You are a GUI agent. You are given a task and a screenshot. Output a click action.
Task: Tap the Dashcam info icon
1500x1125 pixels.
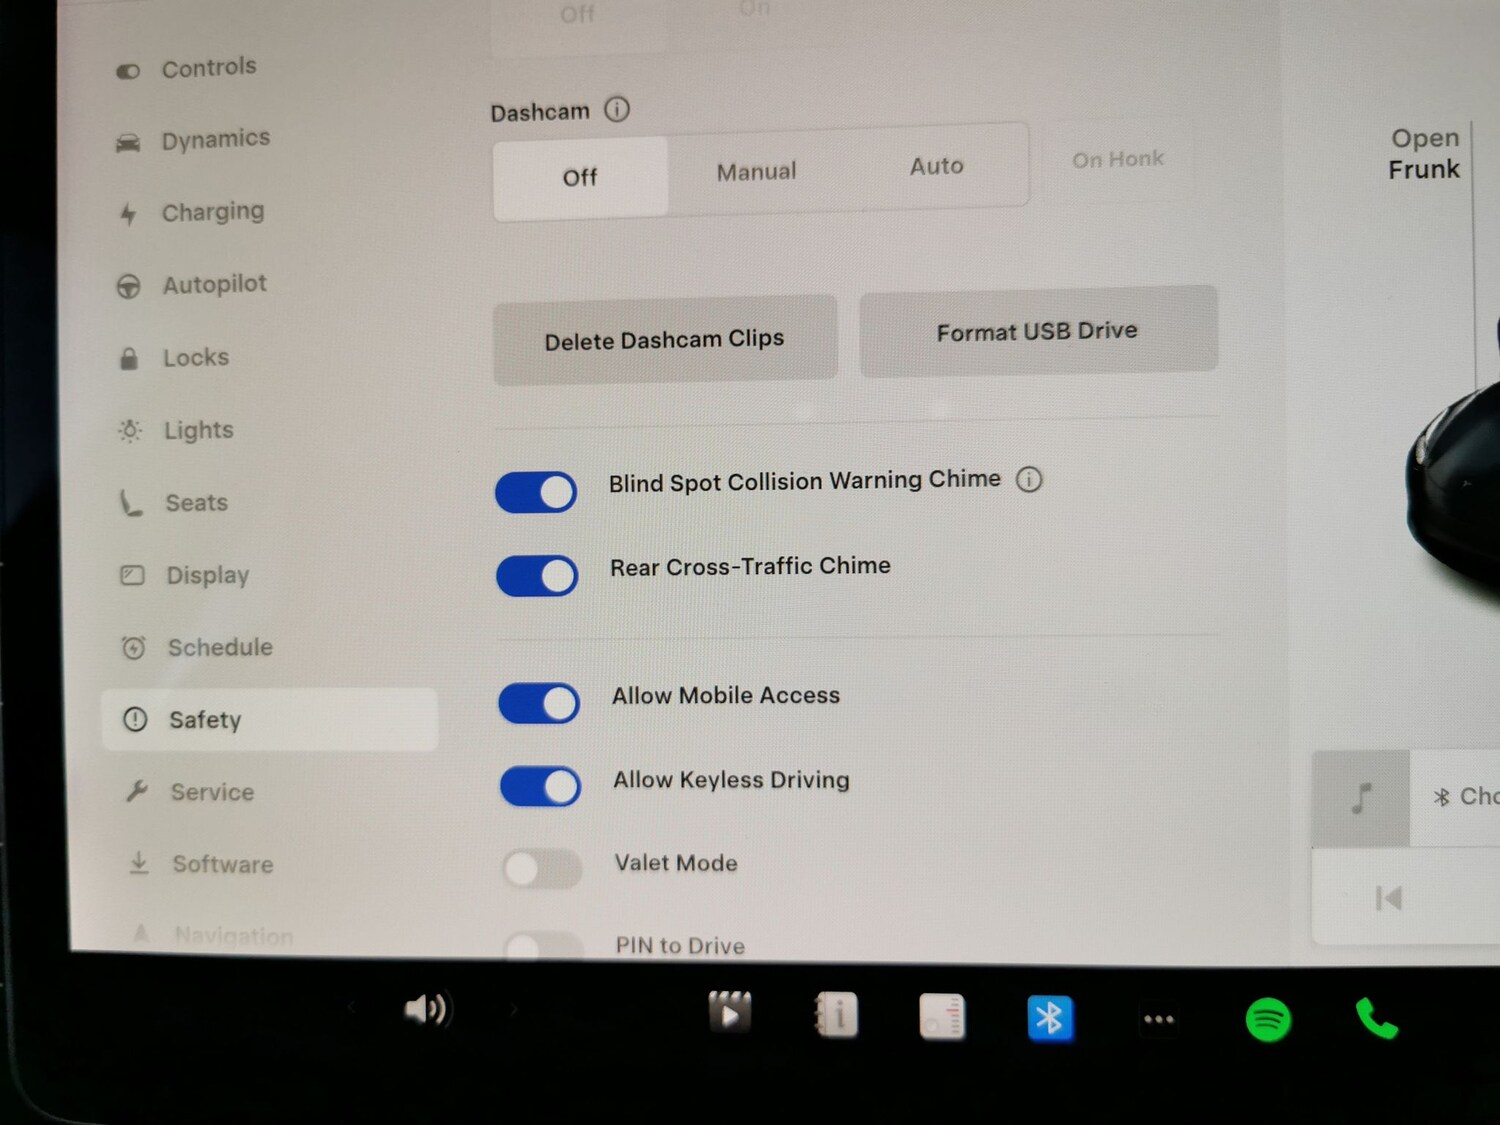pos(617,110)
